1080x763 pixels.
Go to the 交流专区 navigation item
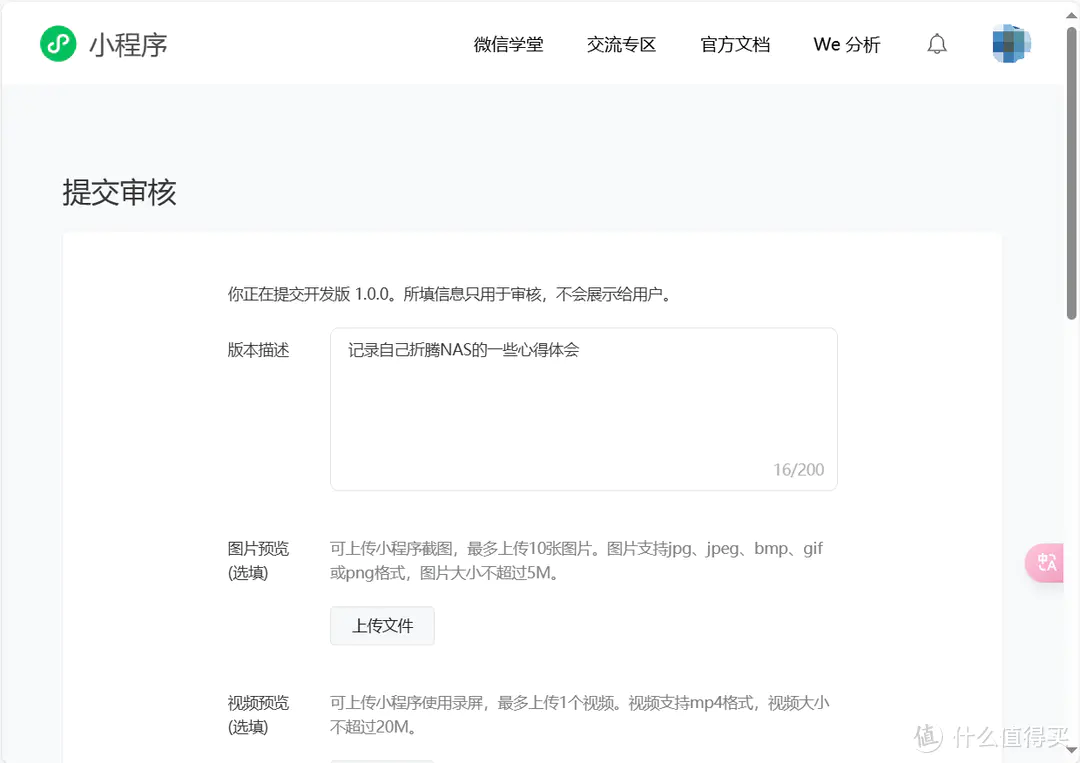[x=621, y=45]
